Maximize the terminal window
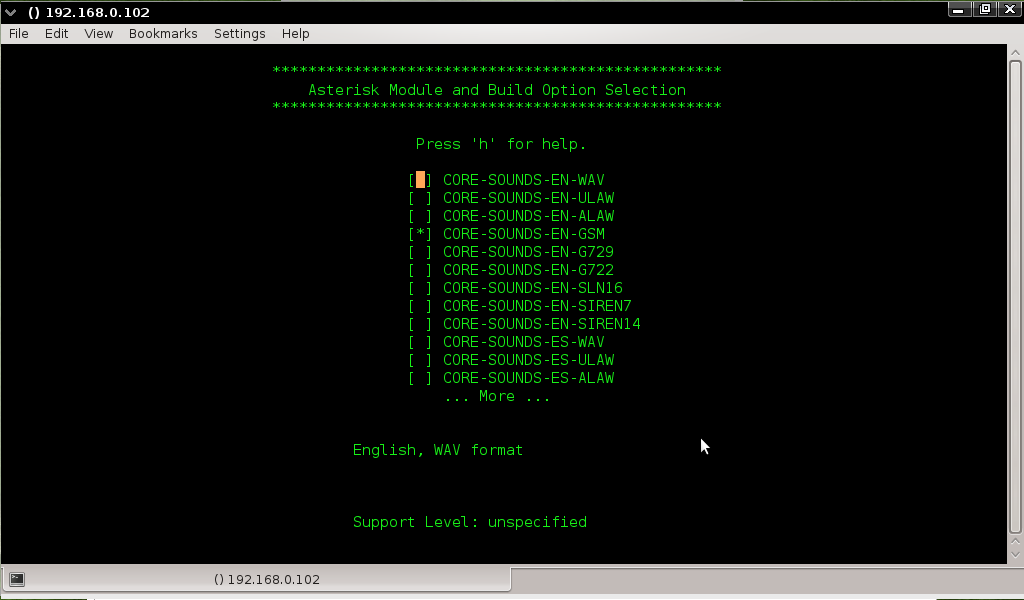 pyautogui.click(x=985, y=9)
